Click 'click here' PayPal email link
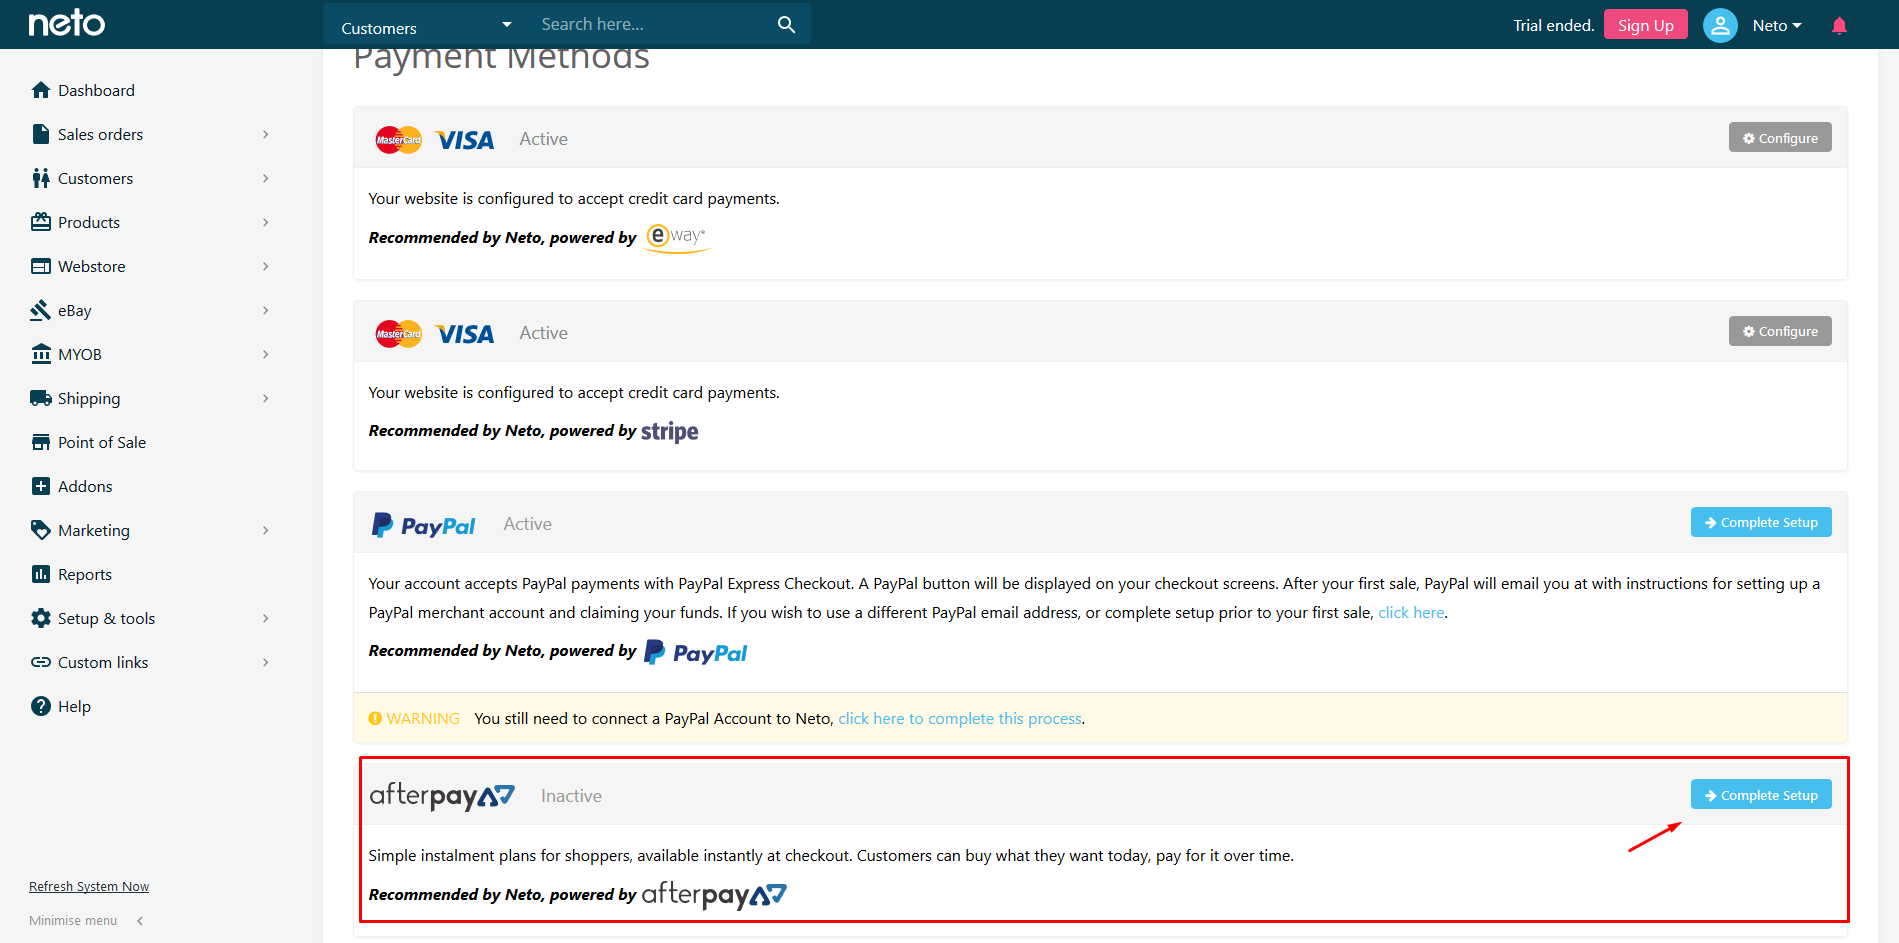This screenshot has width=1899, height=943. point(1411,613)
